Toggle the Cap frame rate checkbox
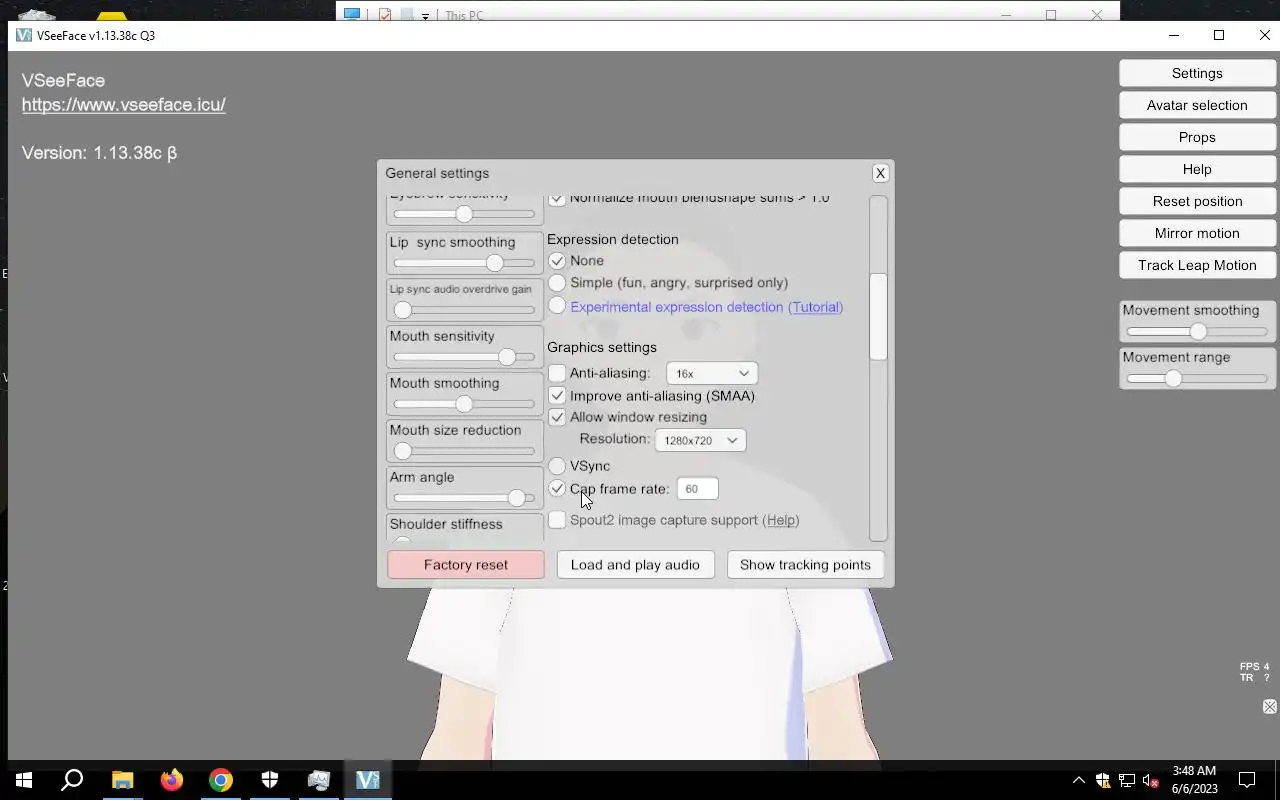The width and height of the screenshot is (1280, 800). pos(557,489)
